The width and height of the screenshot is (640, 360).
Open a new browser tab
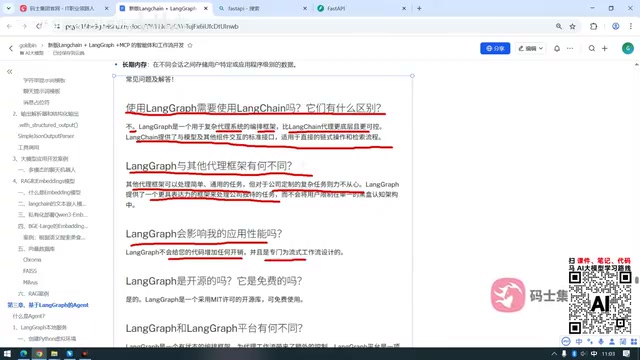coord(419,8)
